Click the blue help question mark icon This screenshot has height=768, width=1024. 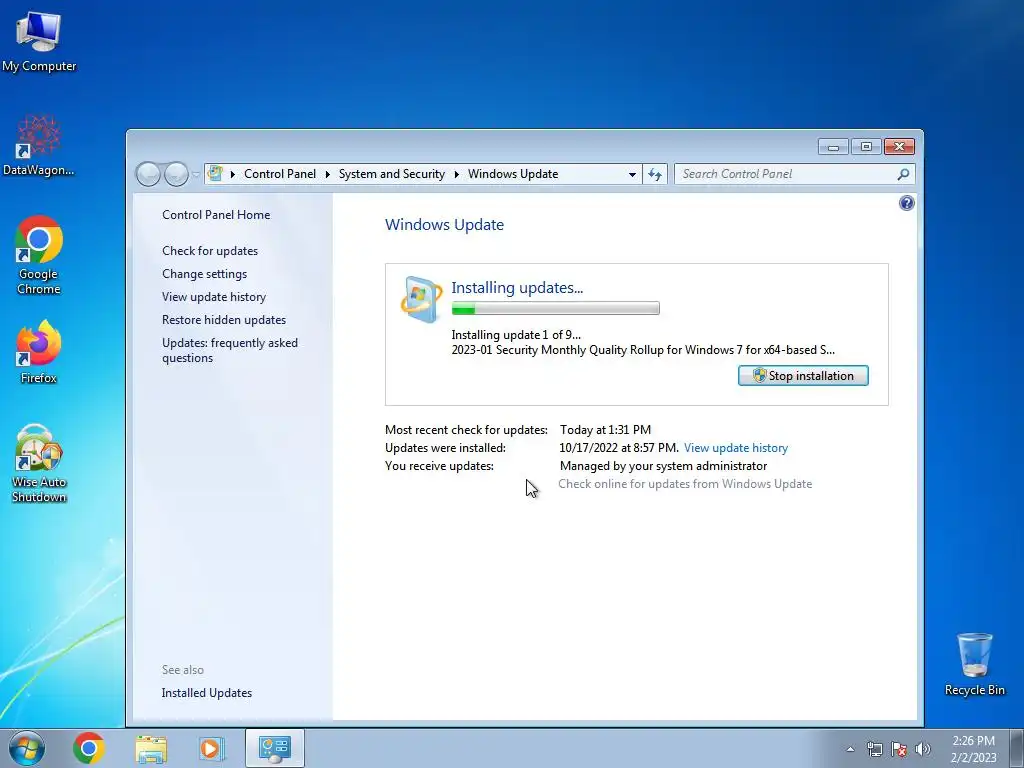tap(906, 203)
